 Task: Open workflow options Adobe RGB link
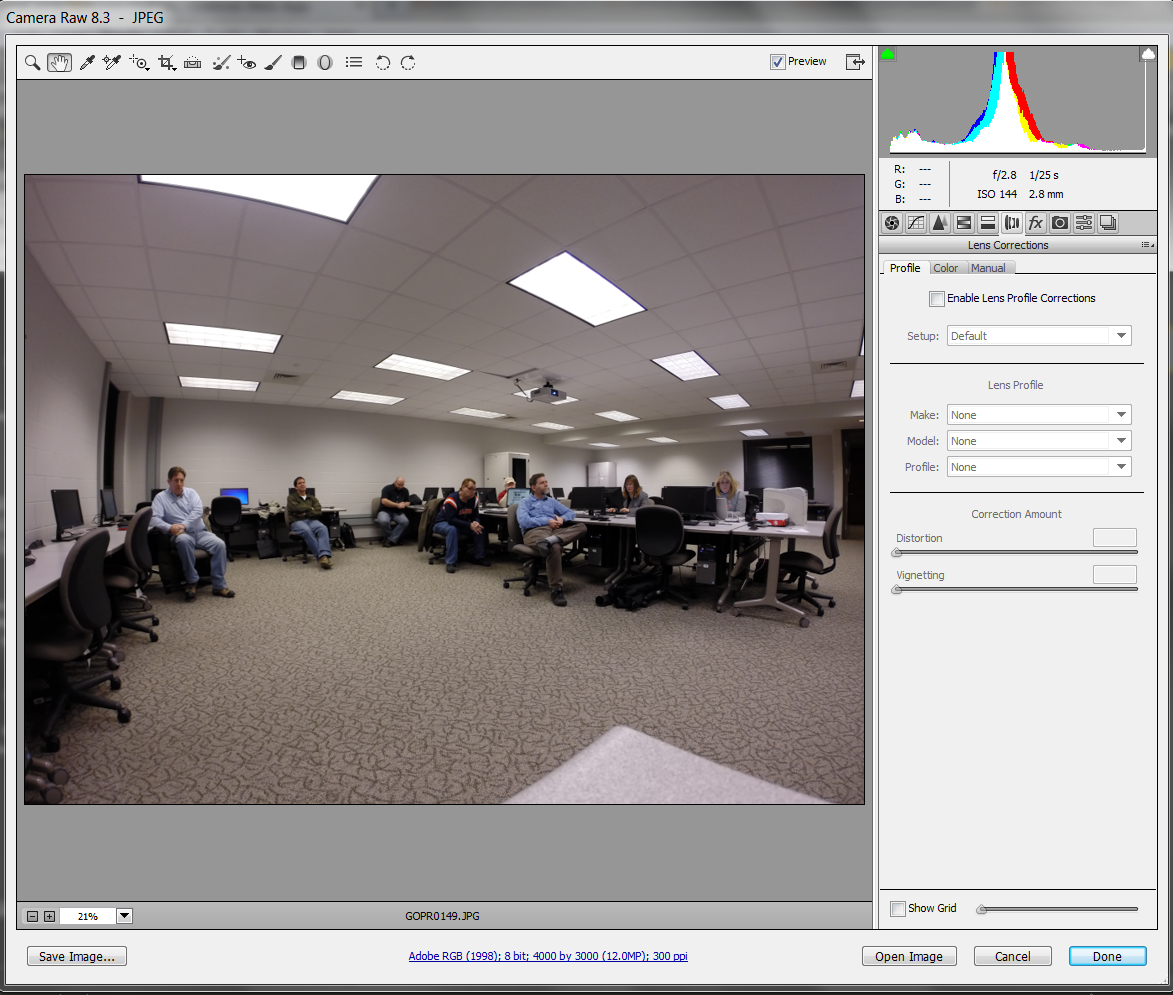[x=548, y=956]
